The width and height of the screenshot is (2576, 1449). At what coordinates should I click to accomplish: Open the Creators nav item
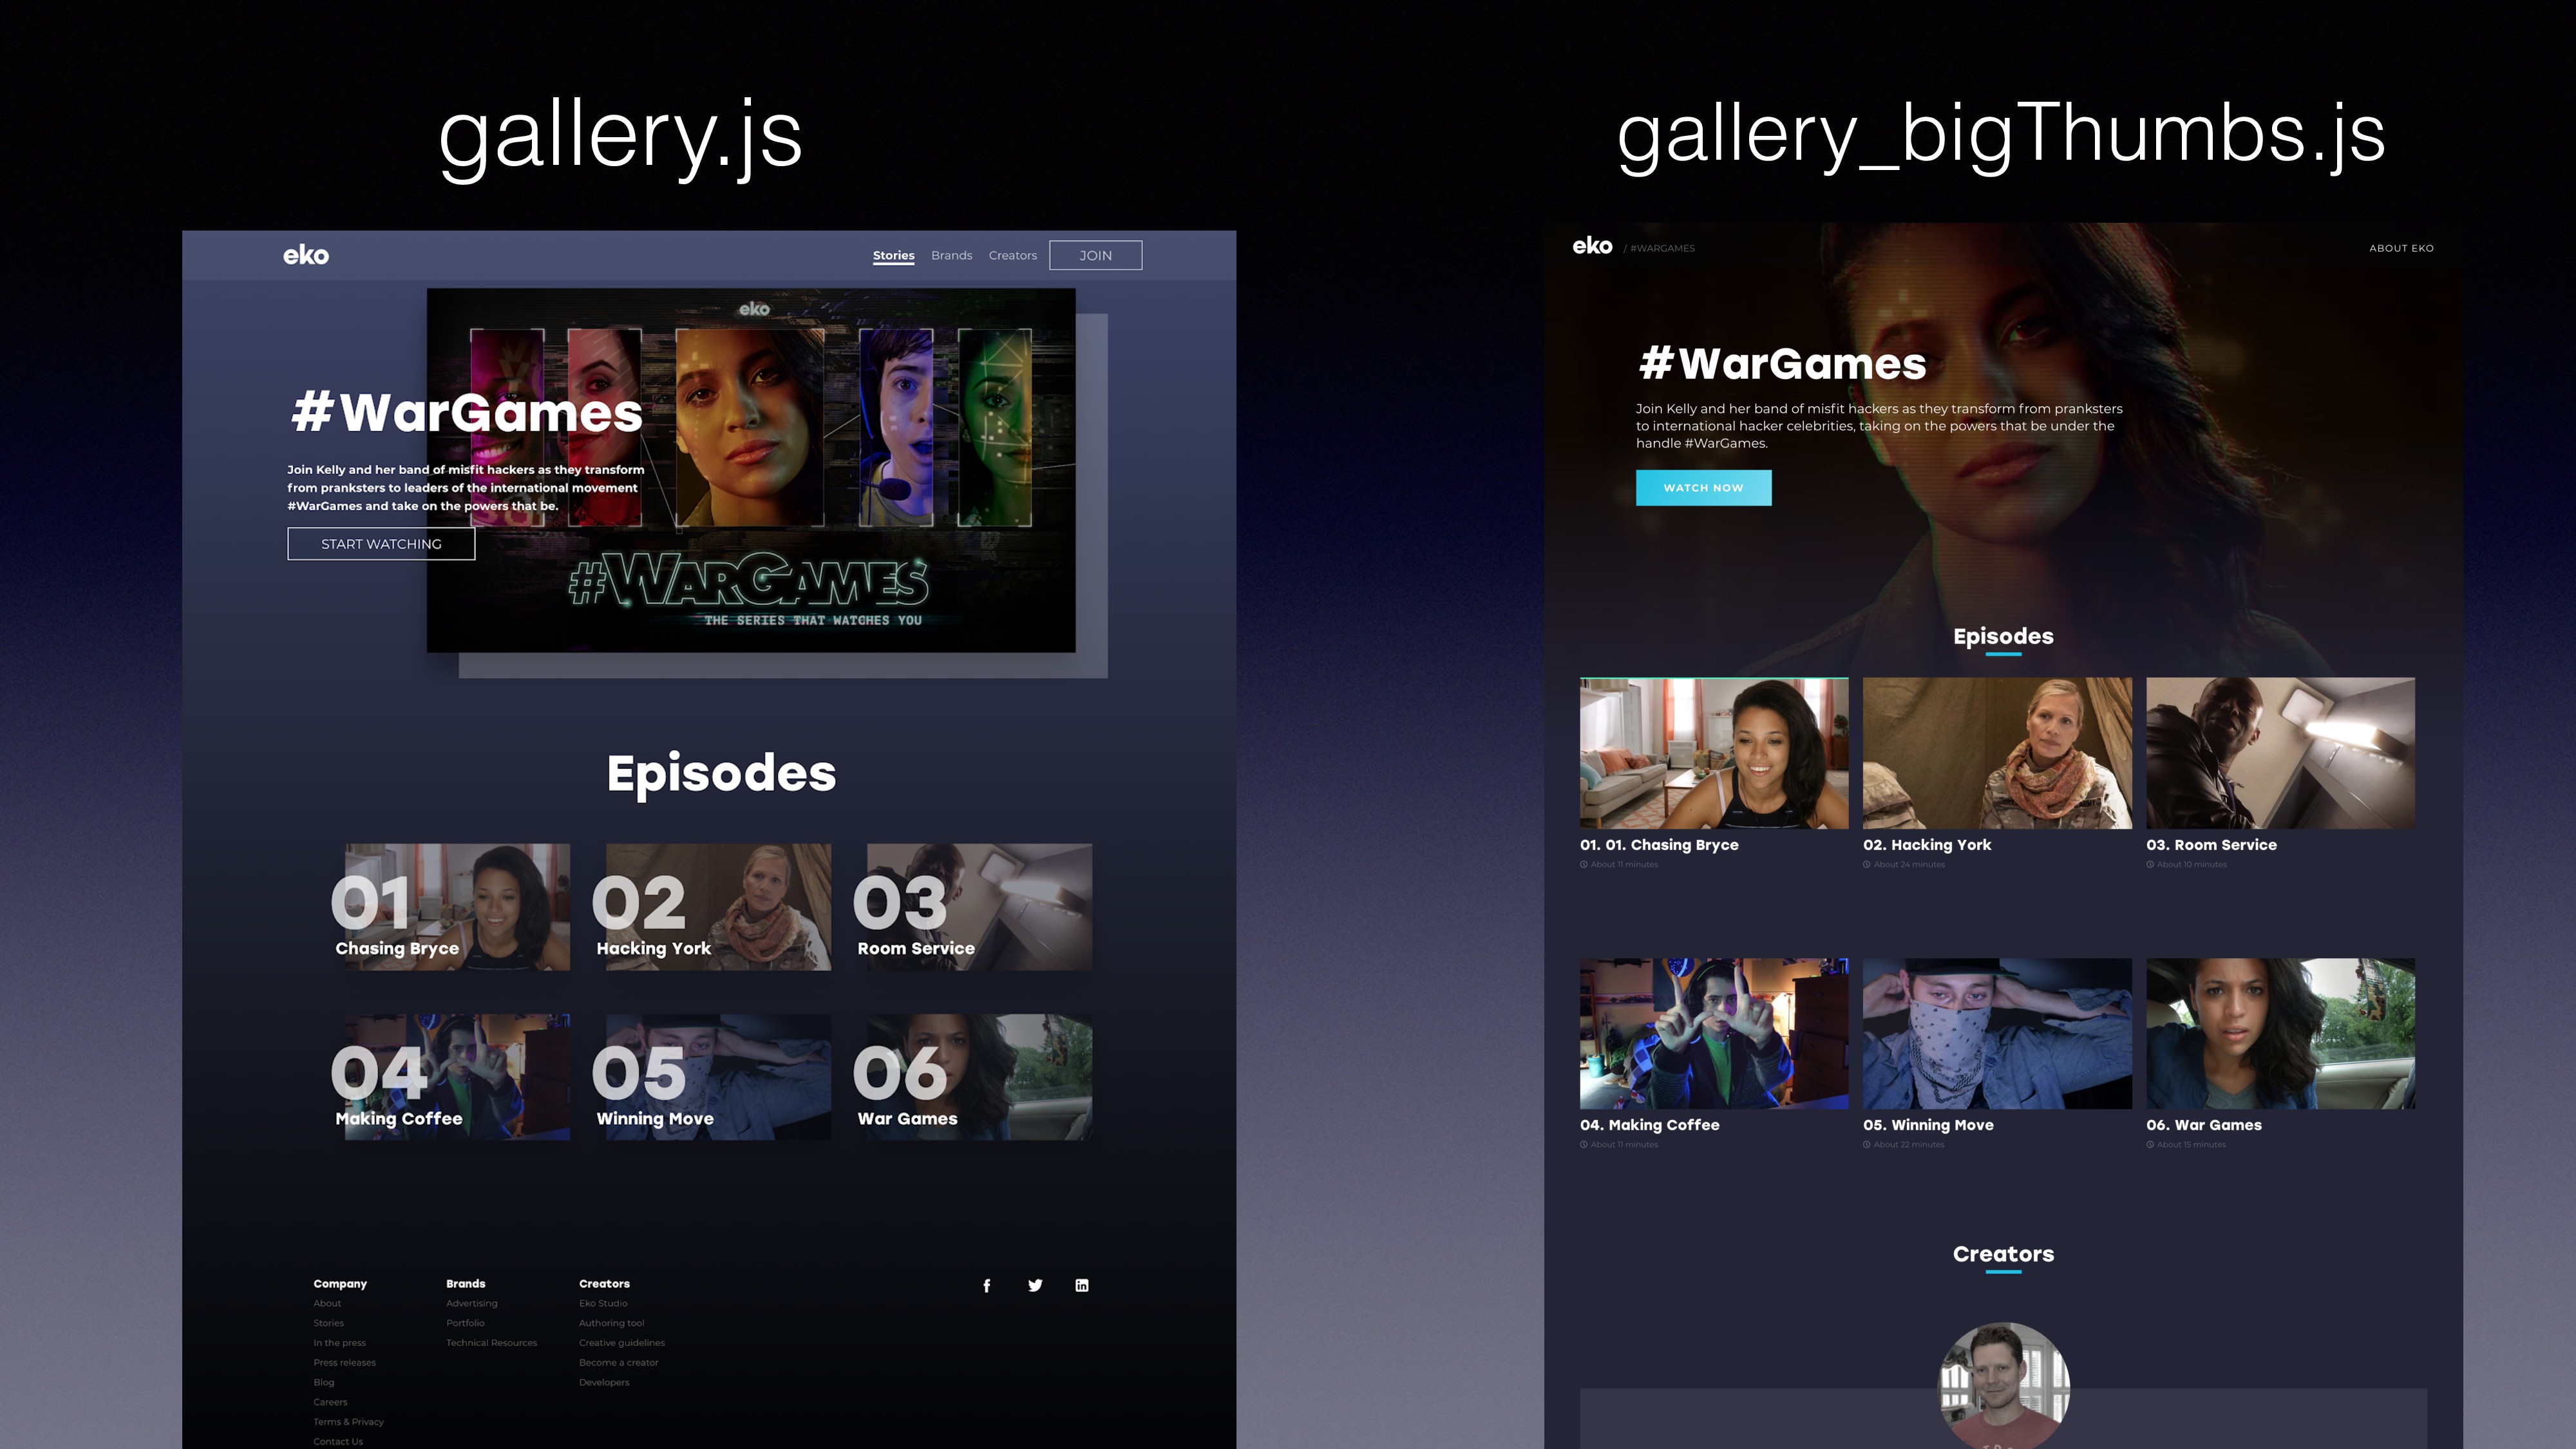point(1012,255)
